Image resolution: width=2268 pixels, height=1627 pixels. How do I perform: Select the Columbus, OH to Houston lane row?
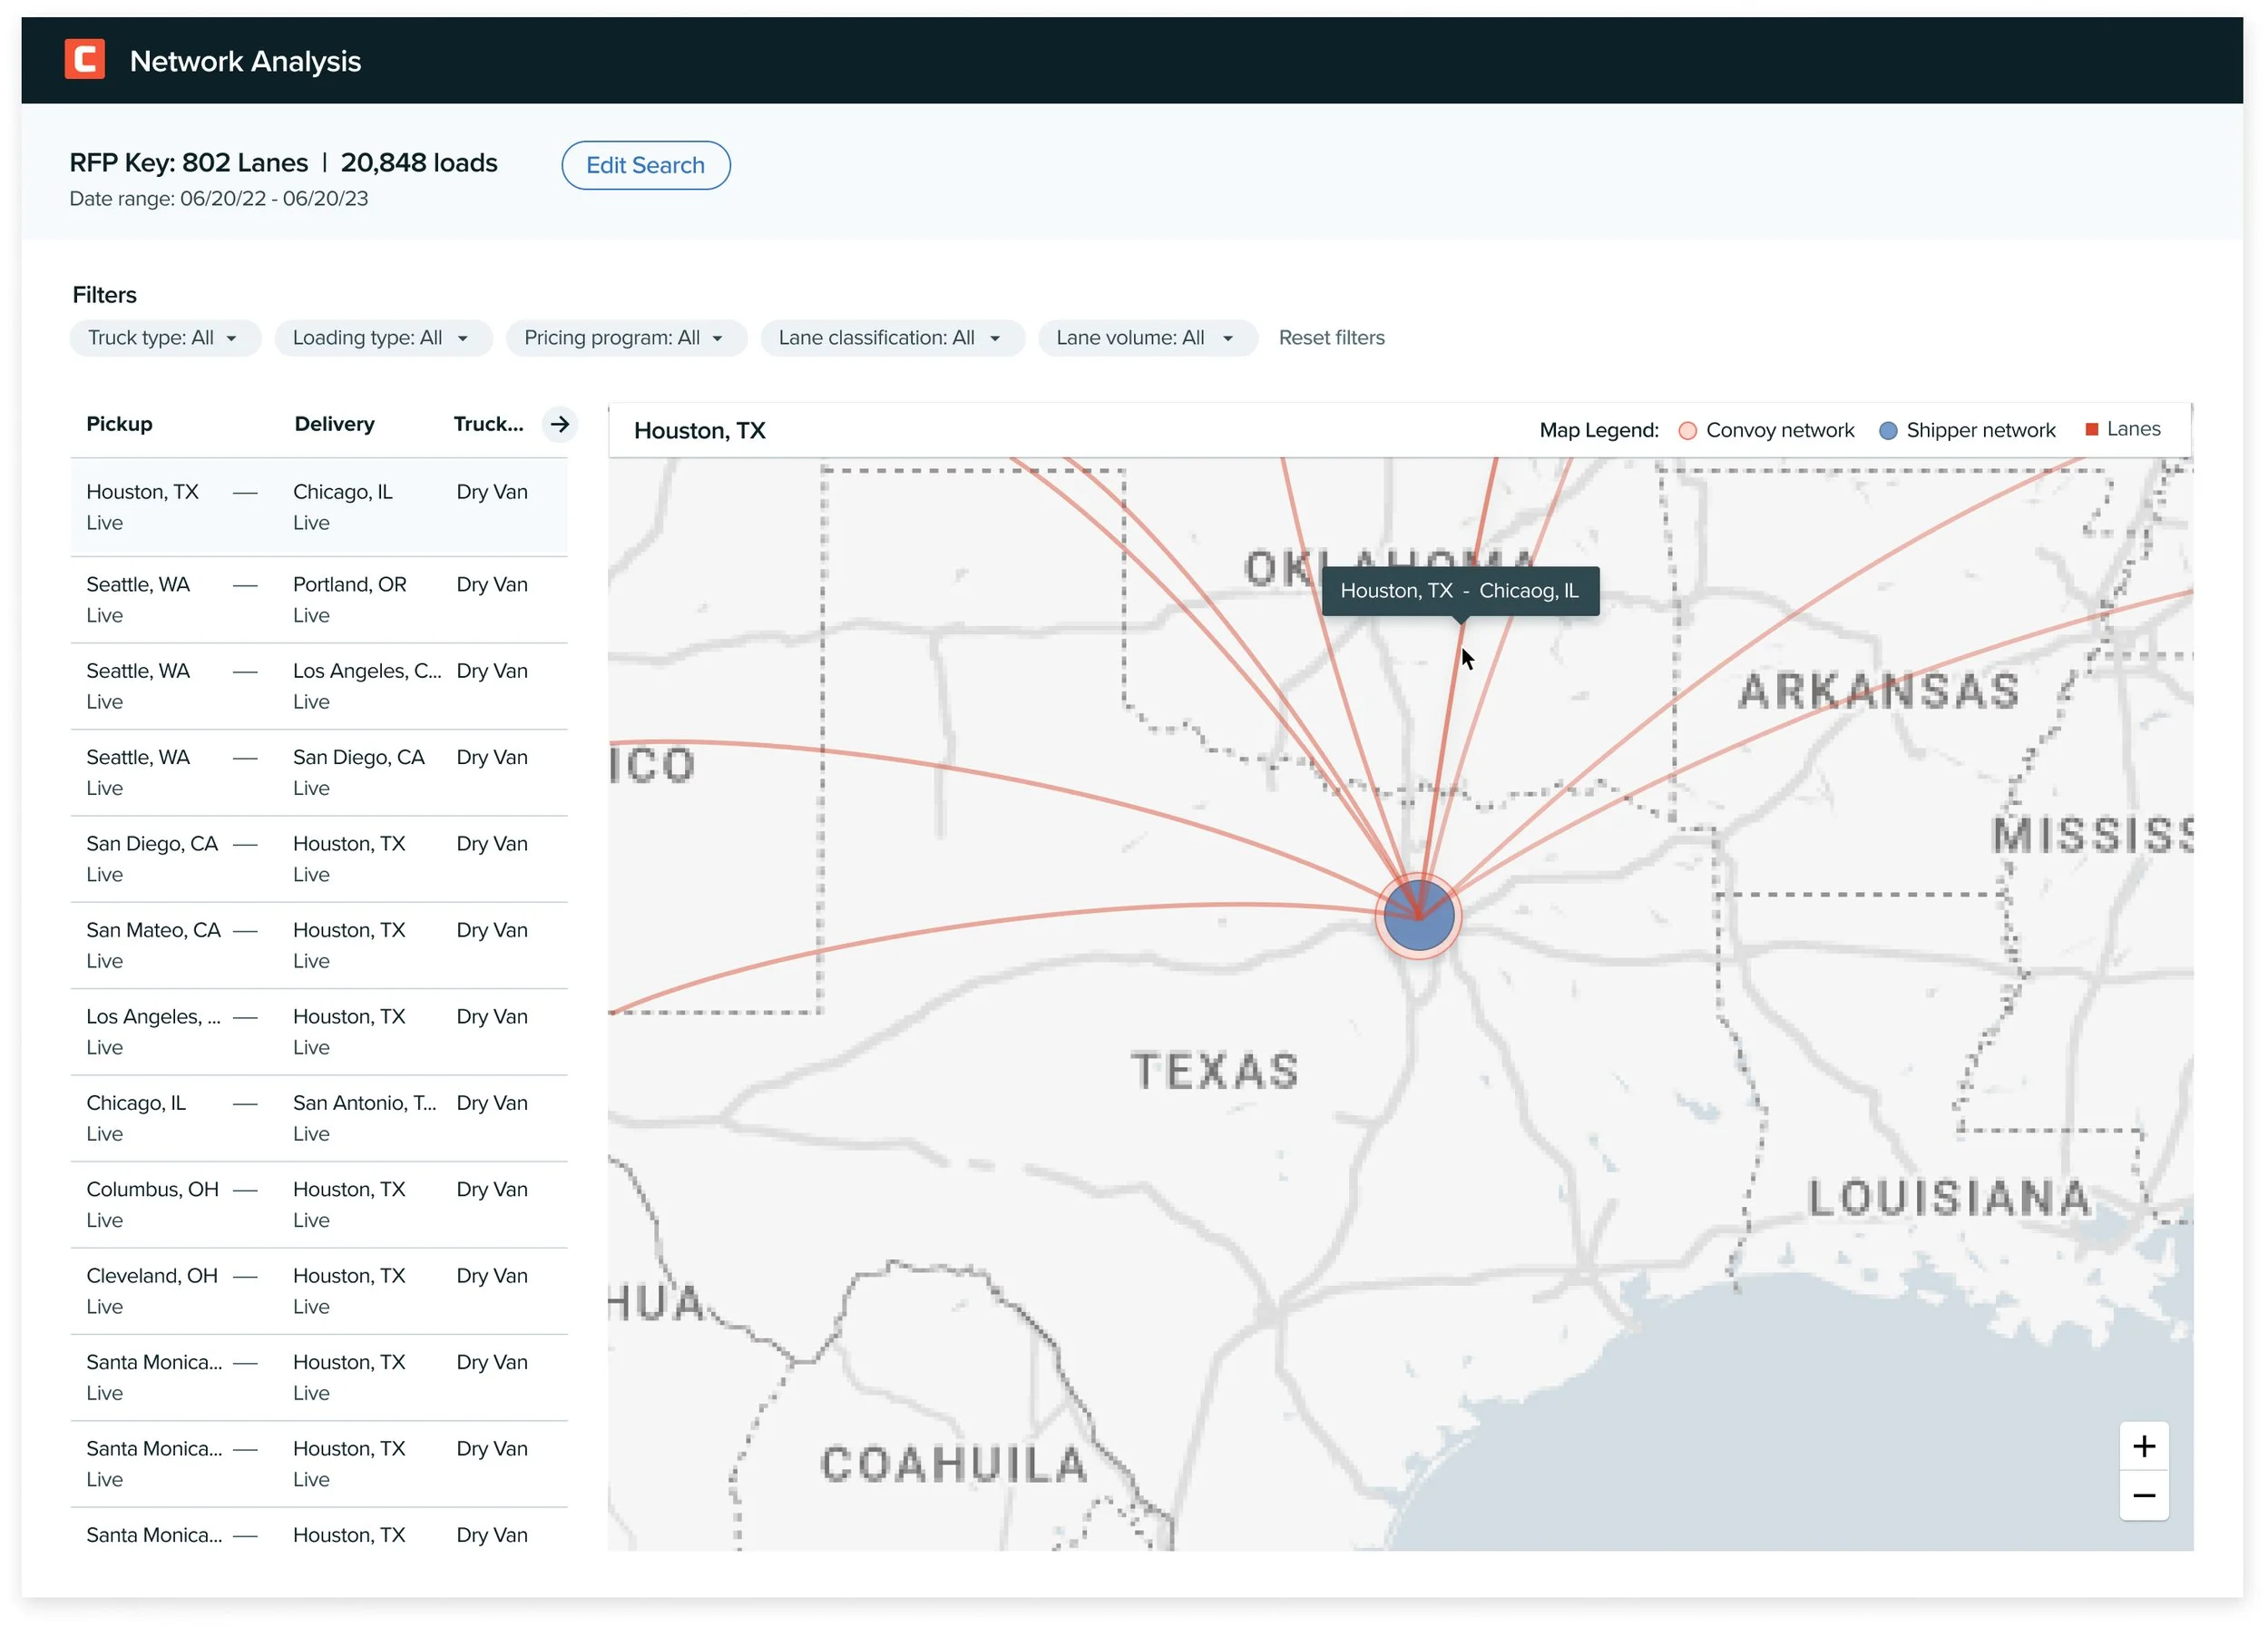click(x=318, y=1204)
